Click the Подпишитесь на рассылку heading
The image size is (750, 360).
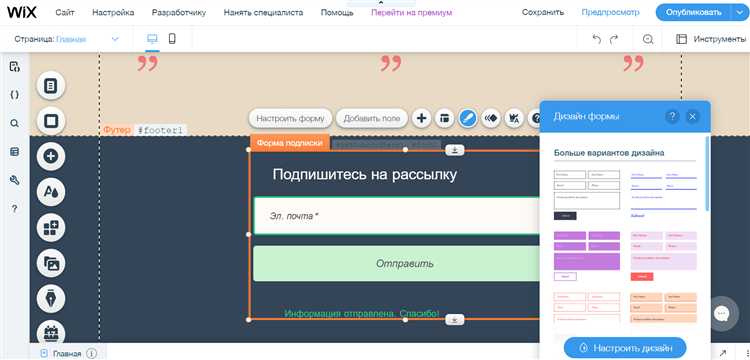click(364, 175)
